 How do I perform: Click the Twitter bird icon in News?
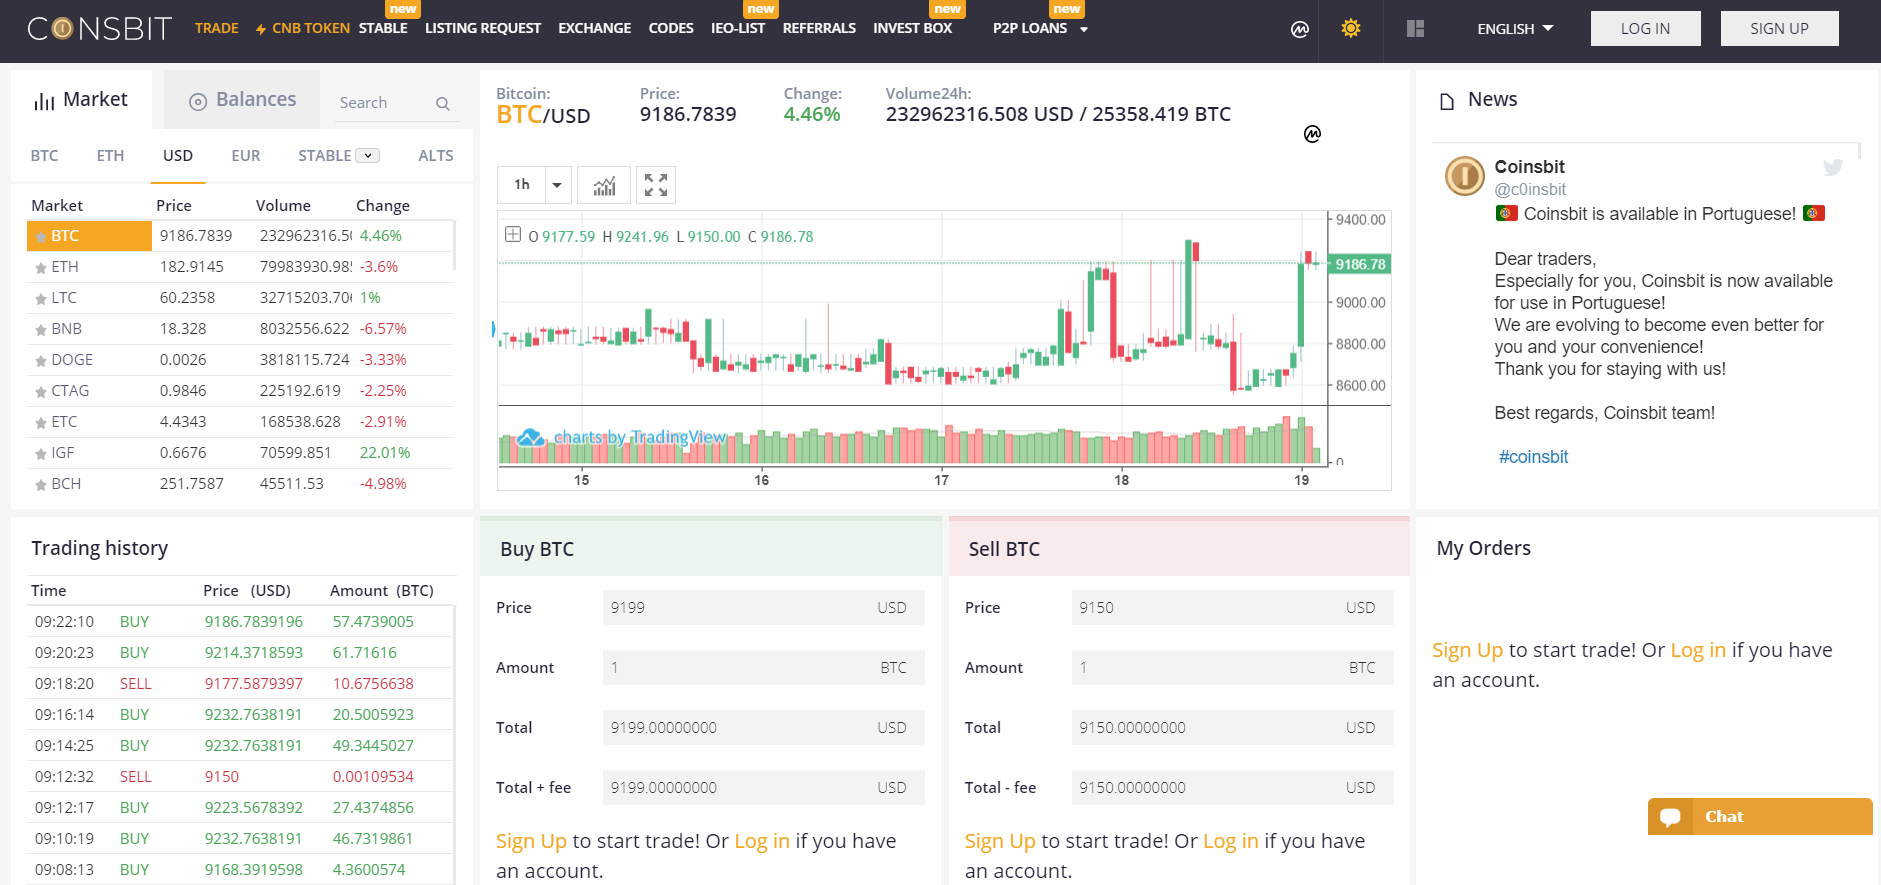click(x=1833, y=167)
